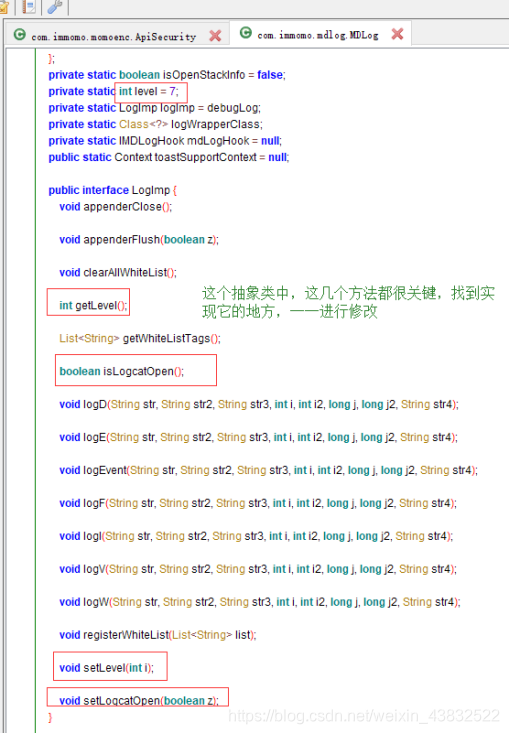This screenshot has height=734, width=509.
Task: Click the 'int level = 7' declaration
Action: [148, 91]
